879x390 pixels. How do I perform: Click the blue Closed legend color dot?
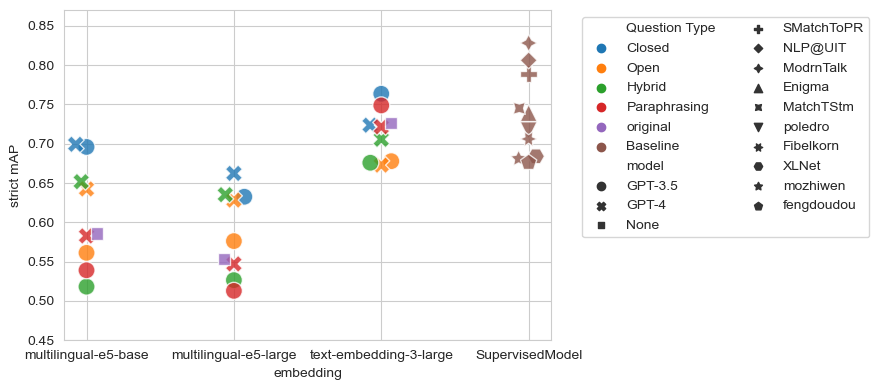pos(602,48)
